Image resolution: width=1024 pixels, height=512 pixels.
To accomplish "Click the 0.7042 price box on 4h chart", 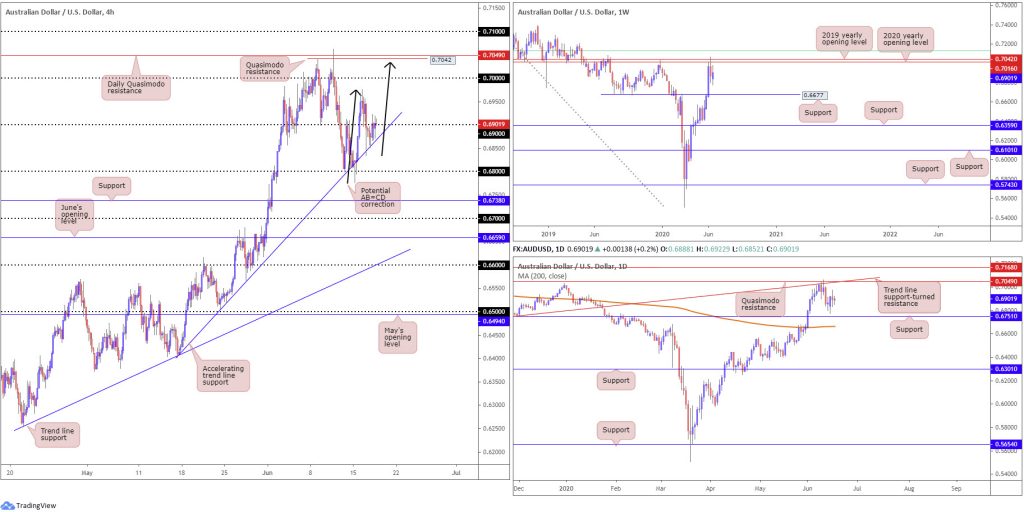I will 442,59.
